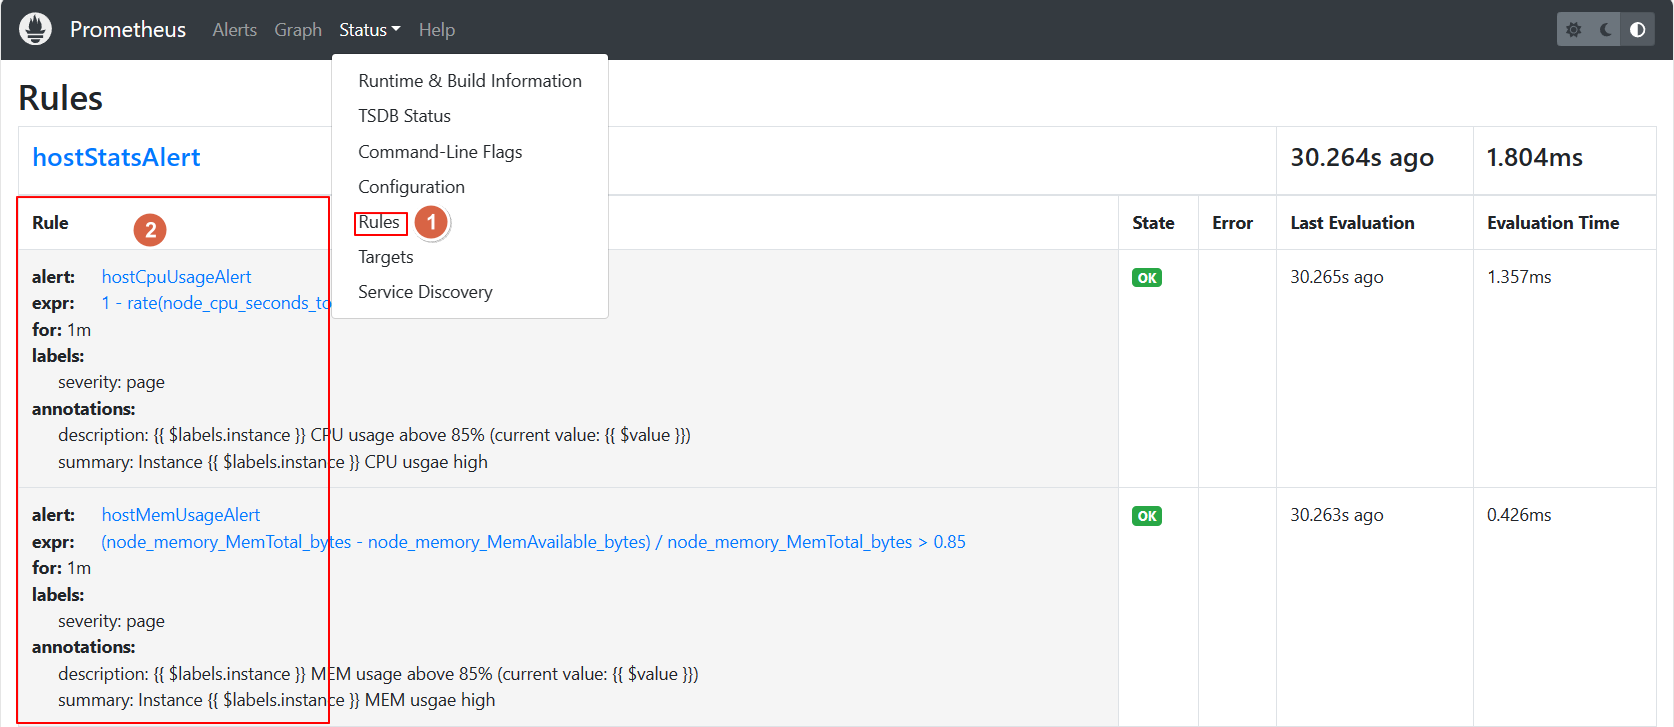This screenshot has height=727, width=1674.
Task: Click the OK state badge for hostCpuUsageAlert
Action: [x=1147, y=278]
